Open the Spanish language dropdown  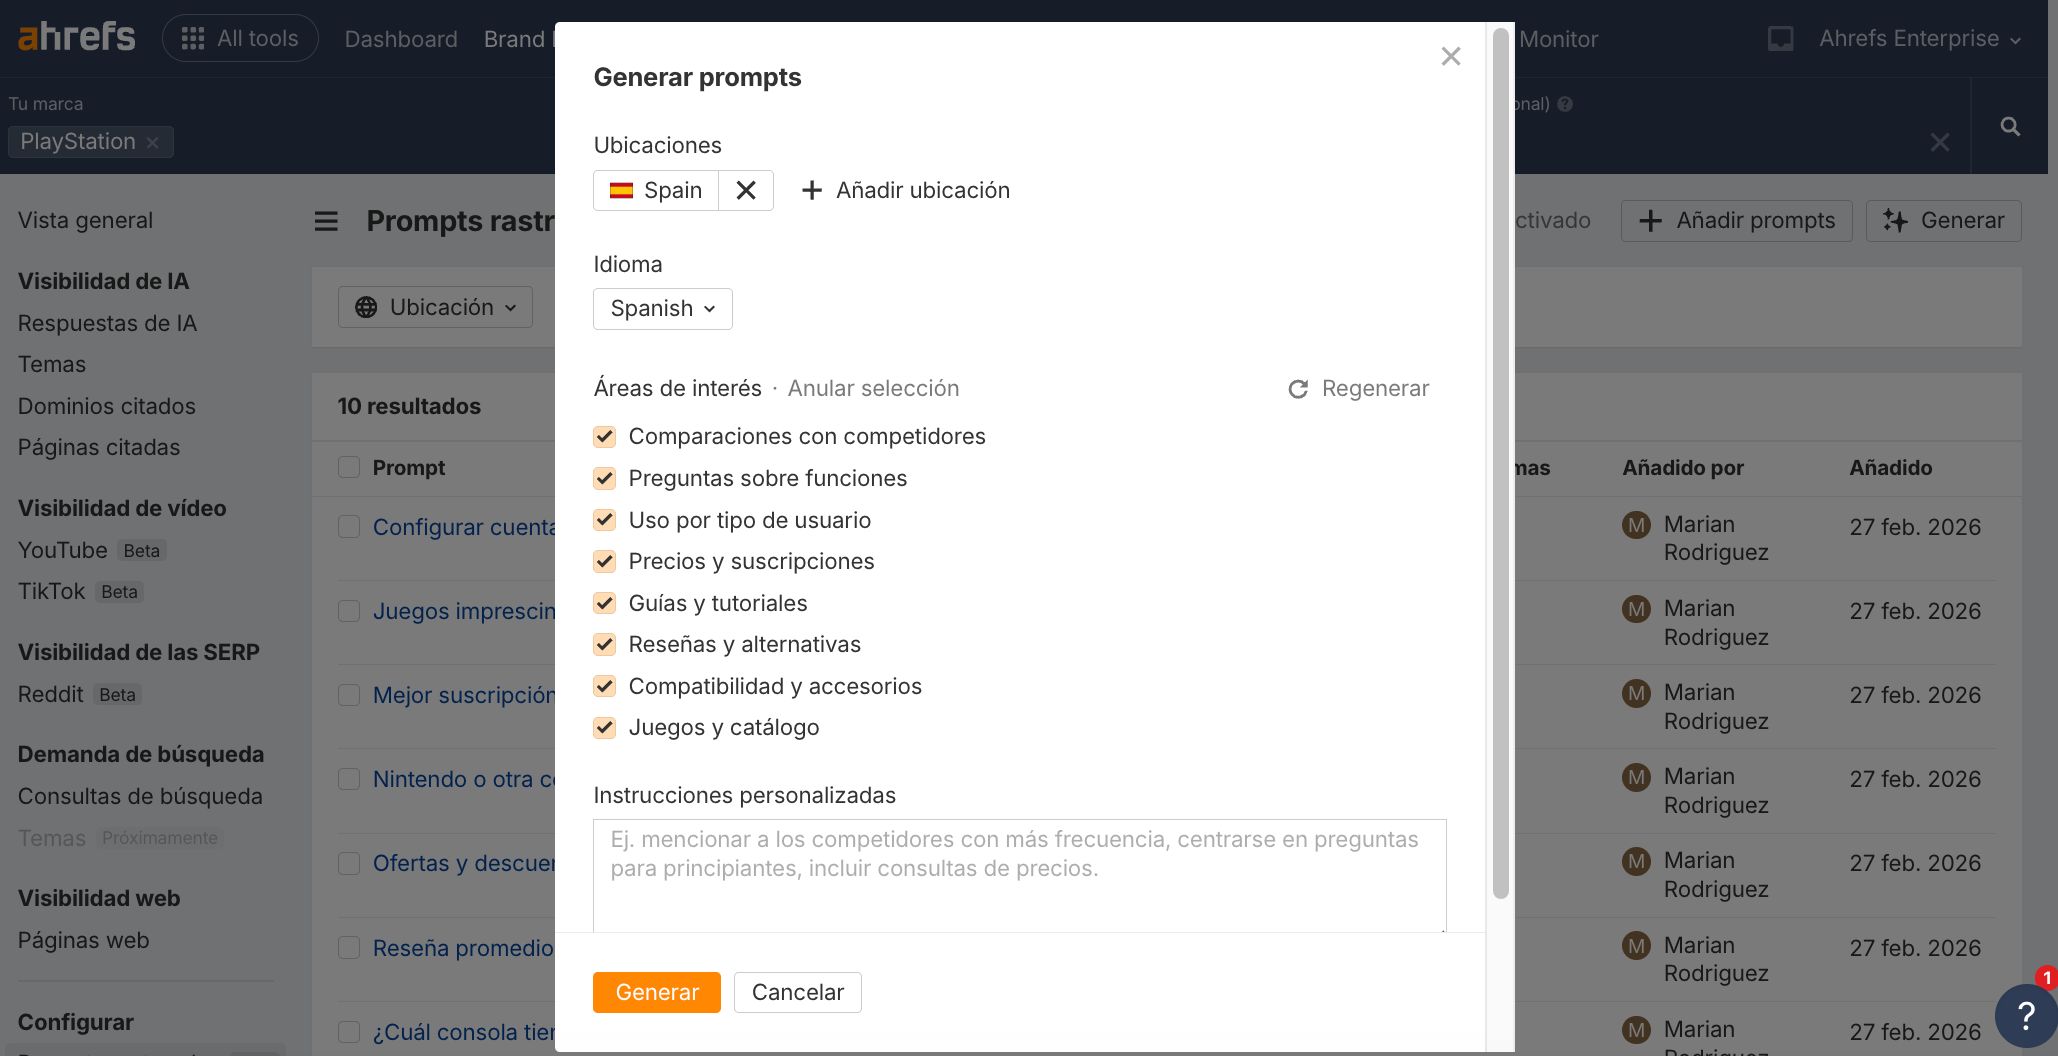tap(662, 309)
